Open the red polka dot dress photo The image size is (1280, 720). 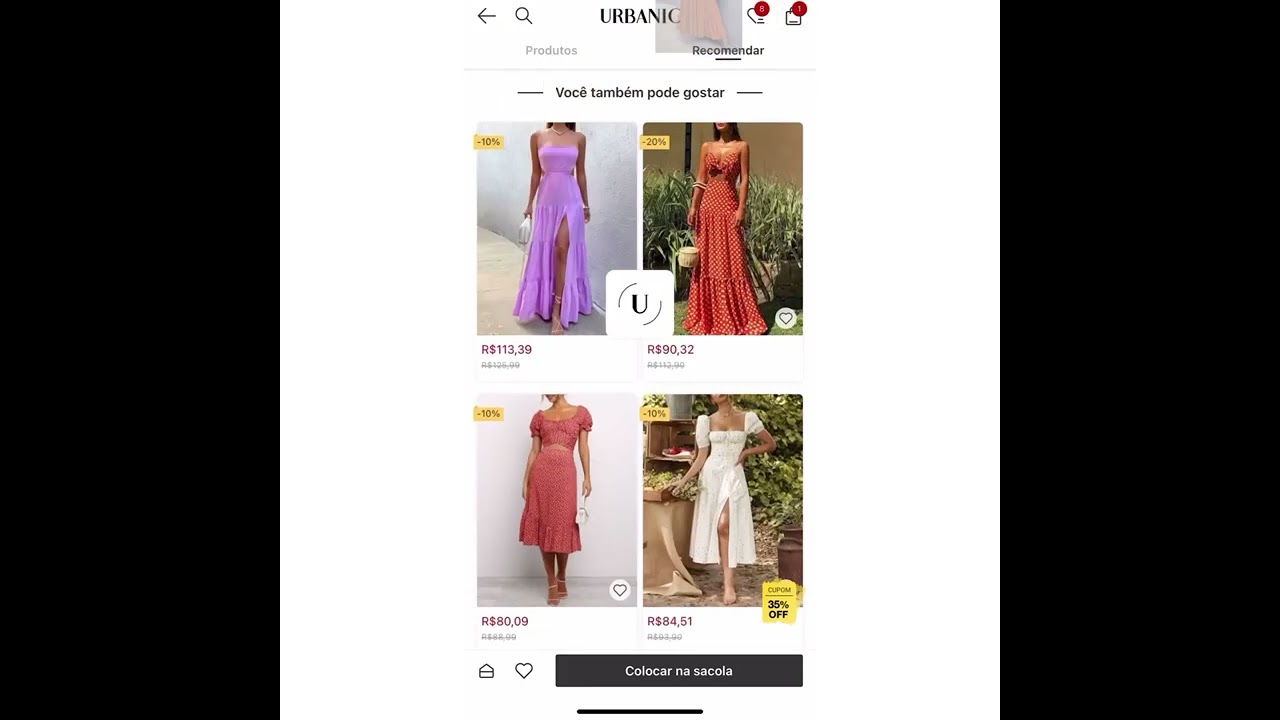pos(723,229)
